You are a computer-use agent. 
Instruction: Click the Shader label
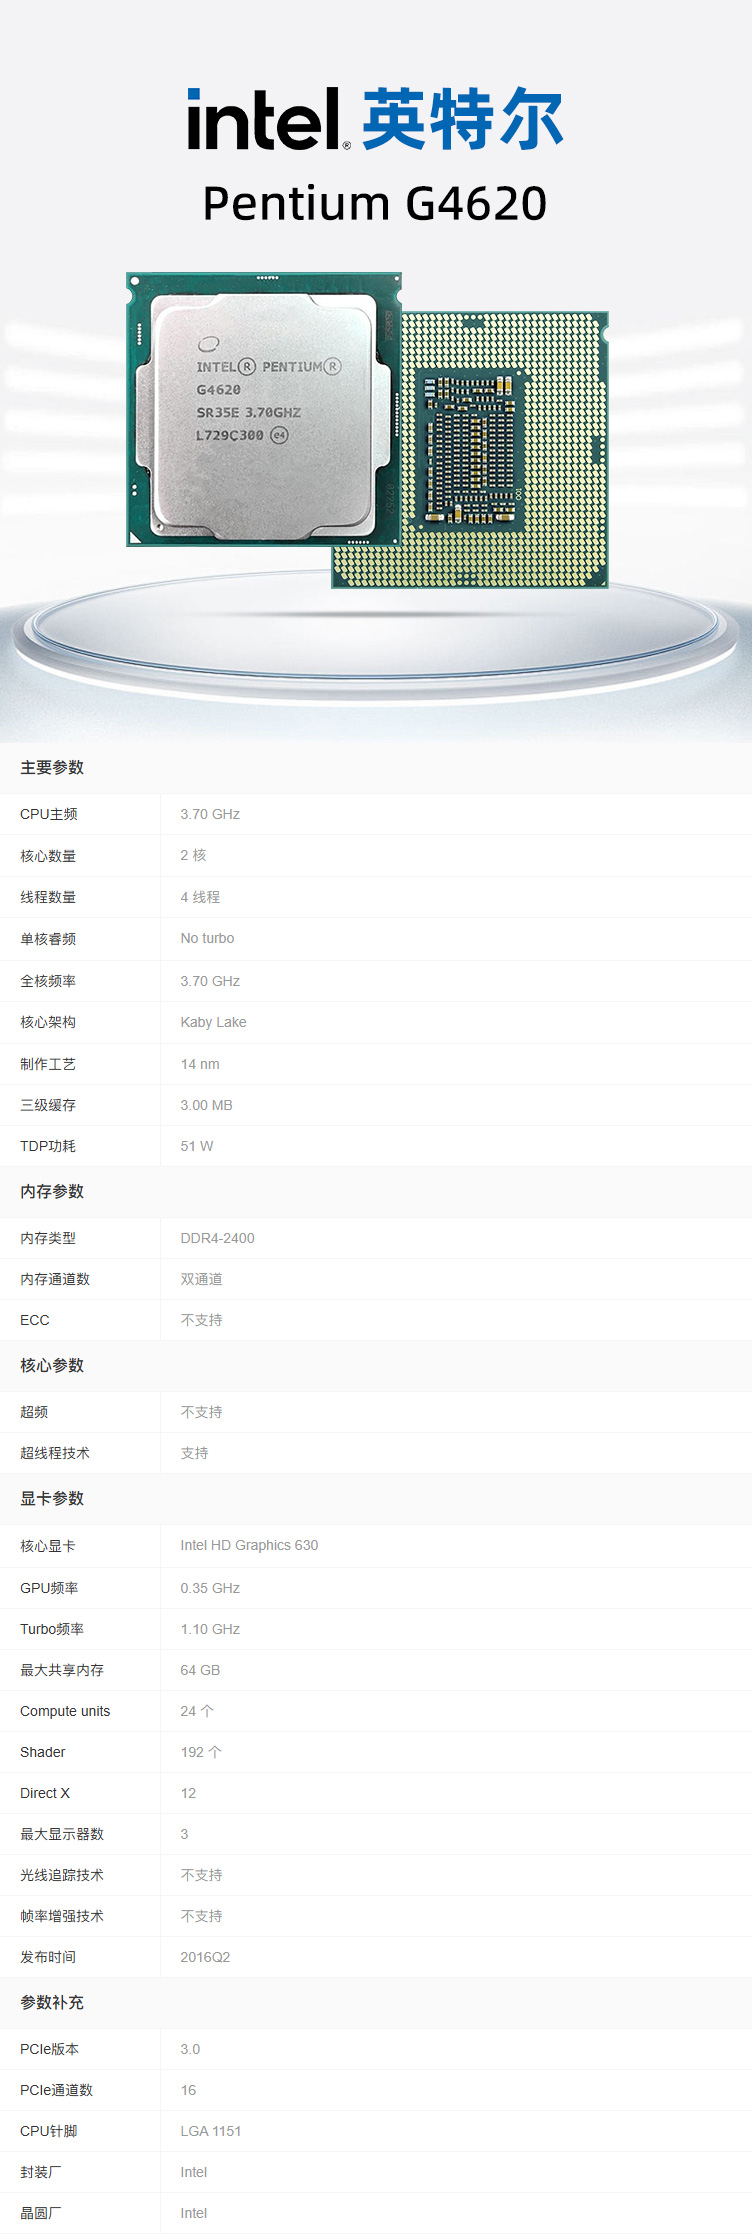(x=43, y=1752)
